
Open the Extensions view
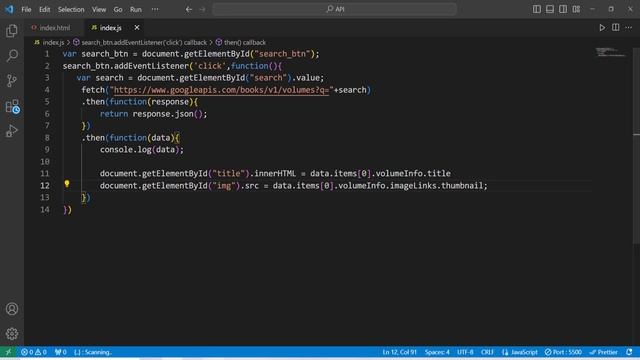[12, 106]
